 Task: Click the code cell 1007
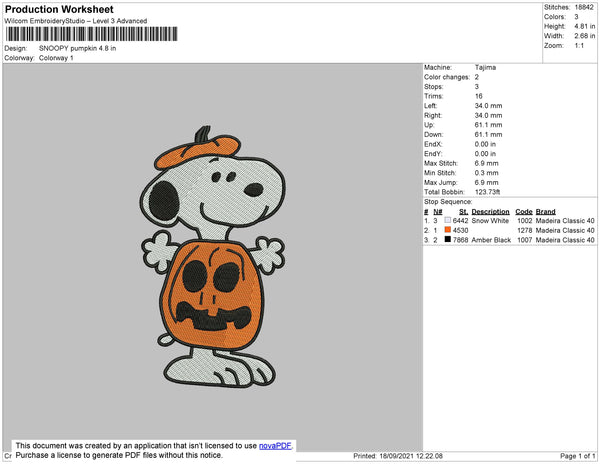point(525,240)
